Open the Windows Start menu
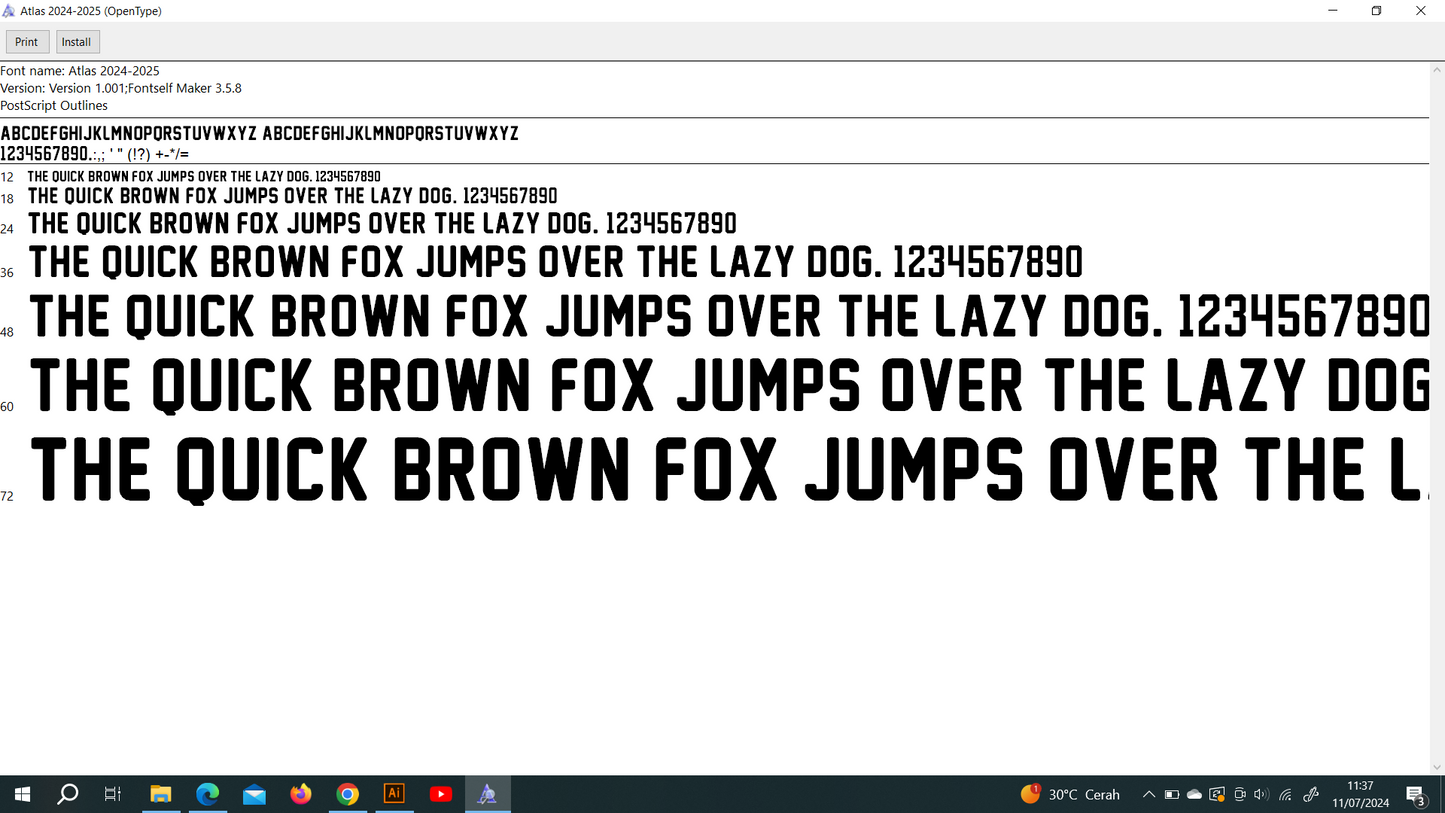 tap(22, 794)
